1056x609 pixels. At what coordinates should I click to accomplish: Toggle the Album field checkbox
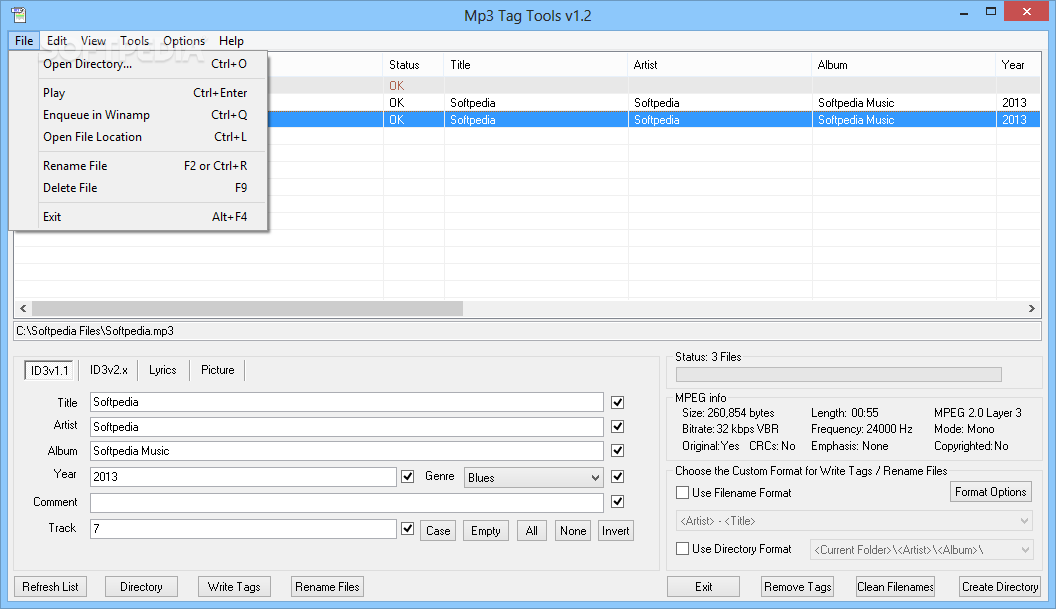(618, 451)
